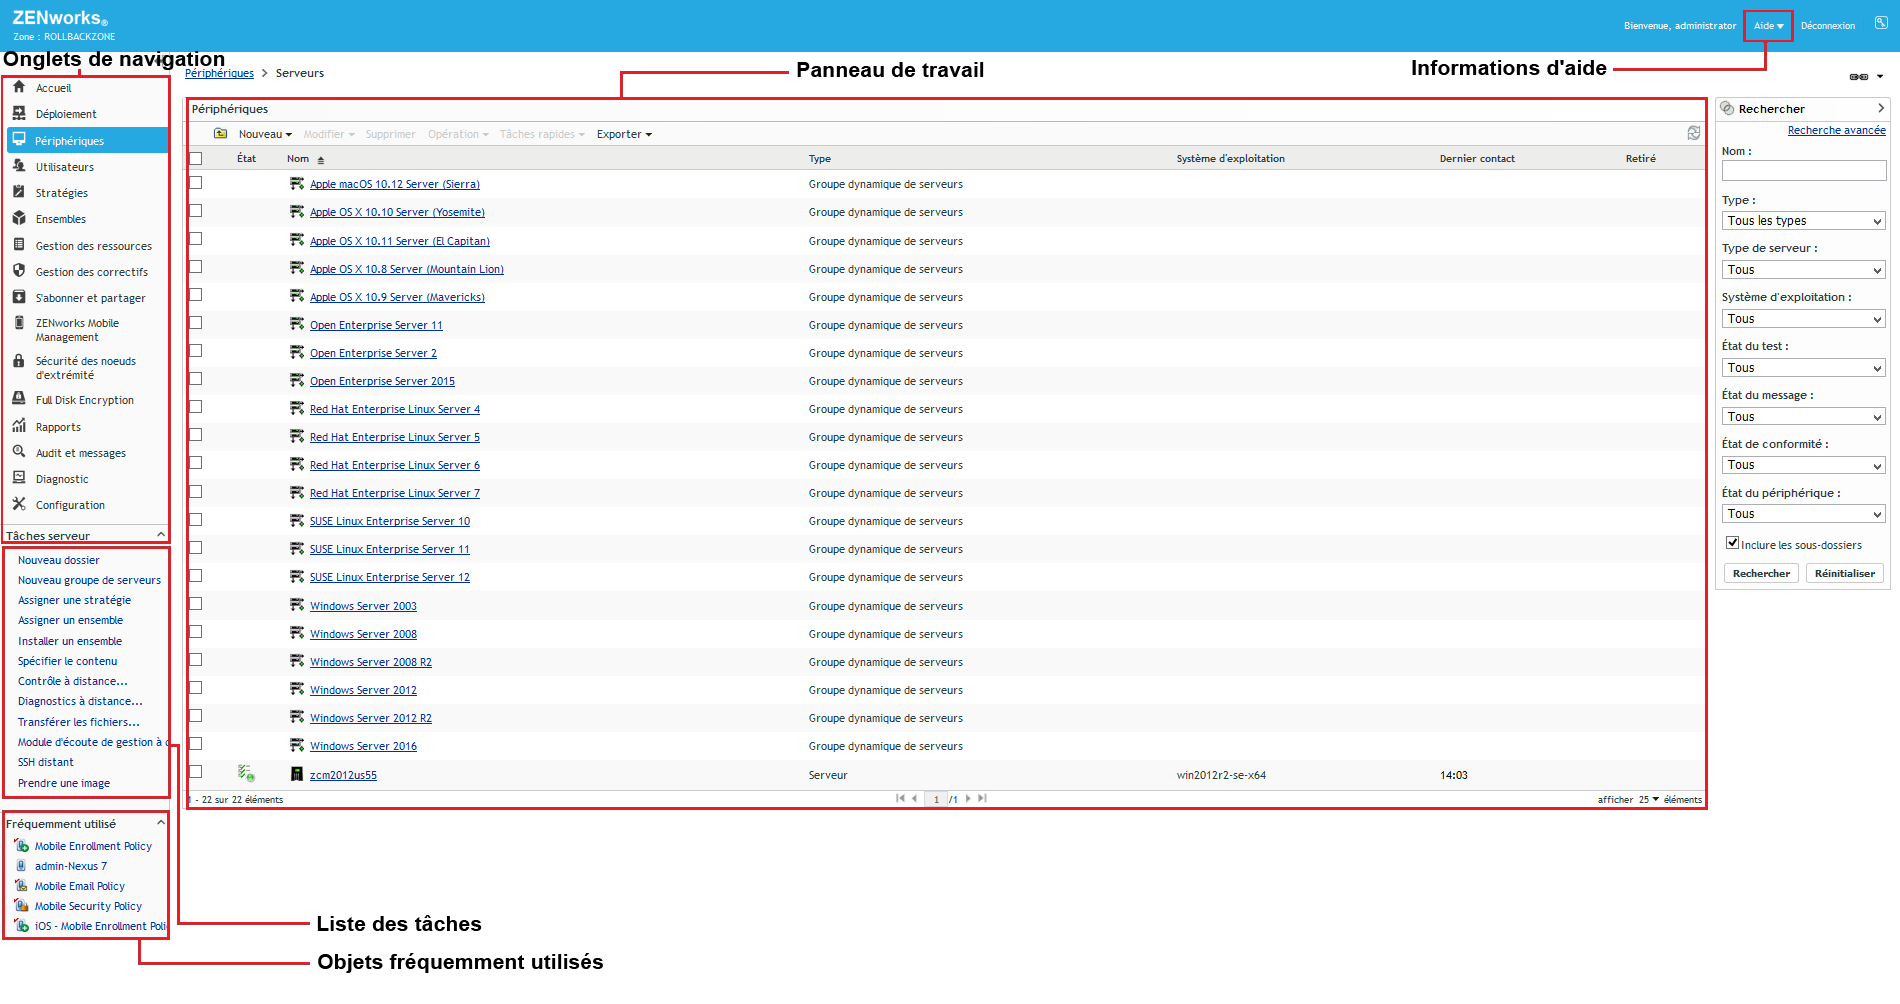The image size is (1900, 1004).
Task: Collapse the Fréquemment utilisé section
Action: coord(160,823)
